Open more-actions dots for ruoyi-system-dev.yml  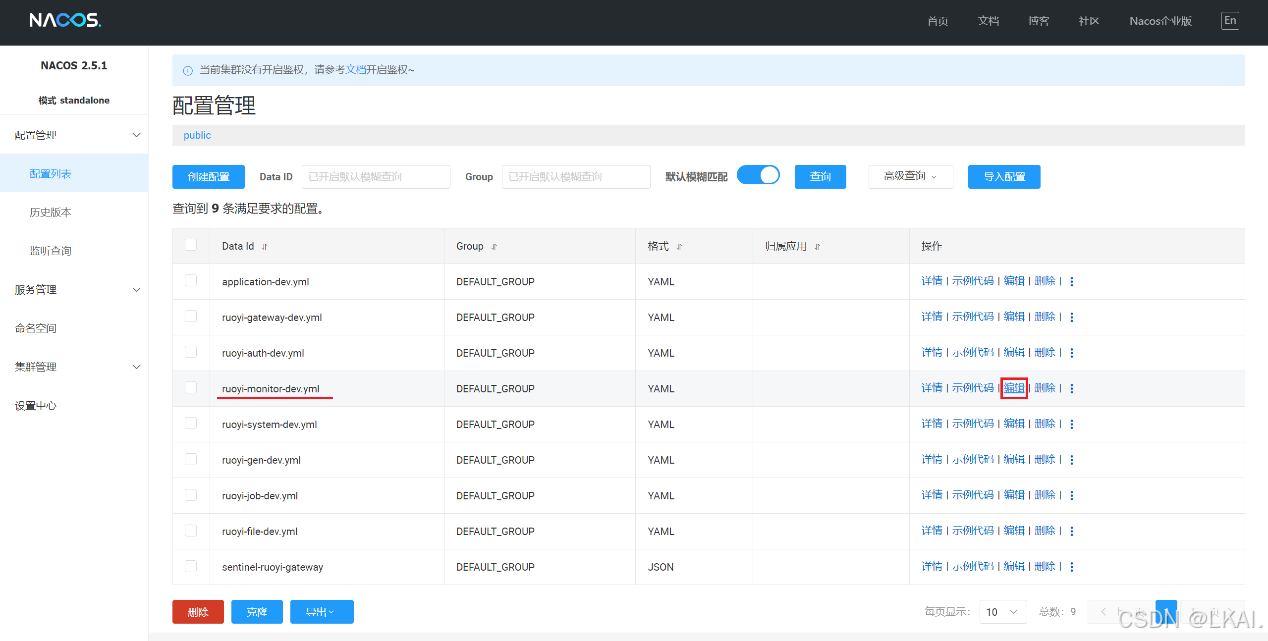[x=1072, y=424]
